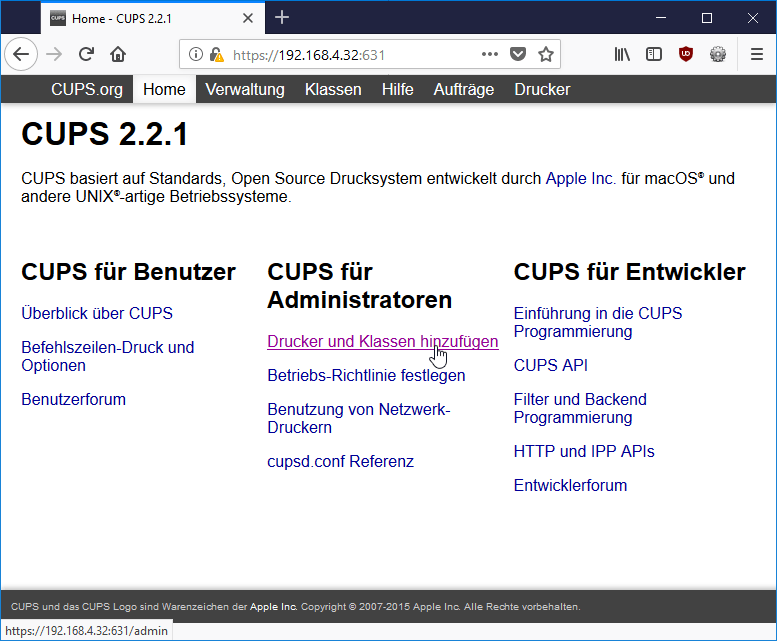Click the forward navigation arrow
This screenshot has height=641, width=777.
pos(54,54)
